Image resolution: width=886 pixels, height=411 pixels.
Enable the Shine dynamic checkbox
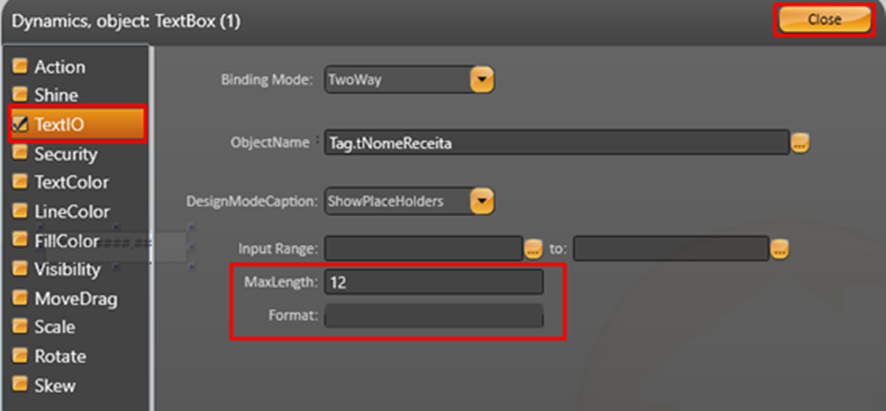click(19, 95)
